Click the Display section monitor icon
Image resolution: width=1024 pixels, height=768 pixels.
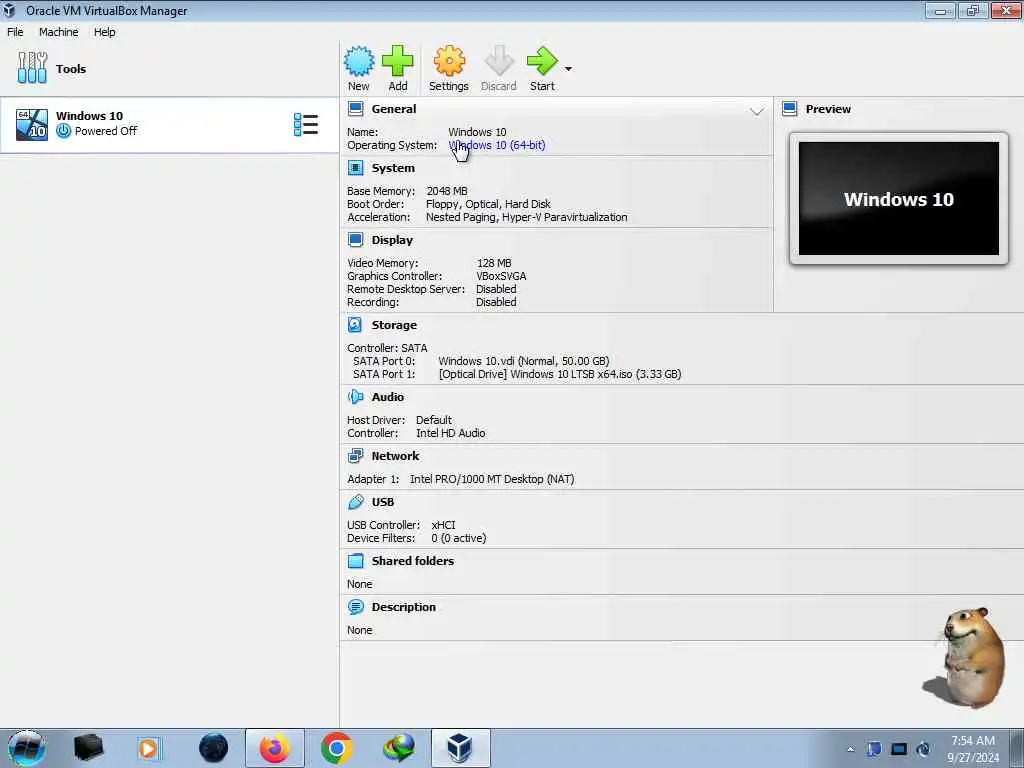356,240
